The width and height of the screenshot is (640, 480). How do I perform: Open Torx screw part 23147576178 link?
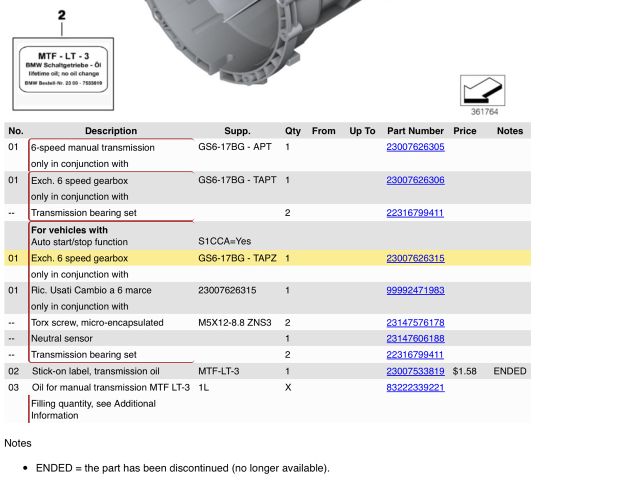click(415, 323)
